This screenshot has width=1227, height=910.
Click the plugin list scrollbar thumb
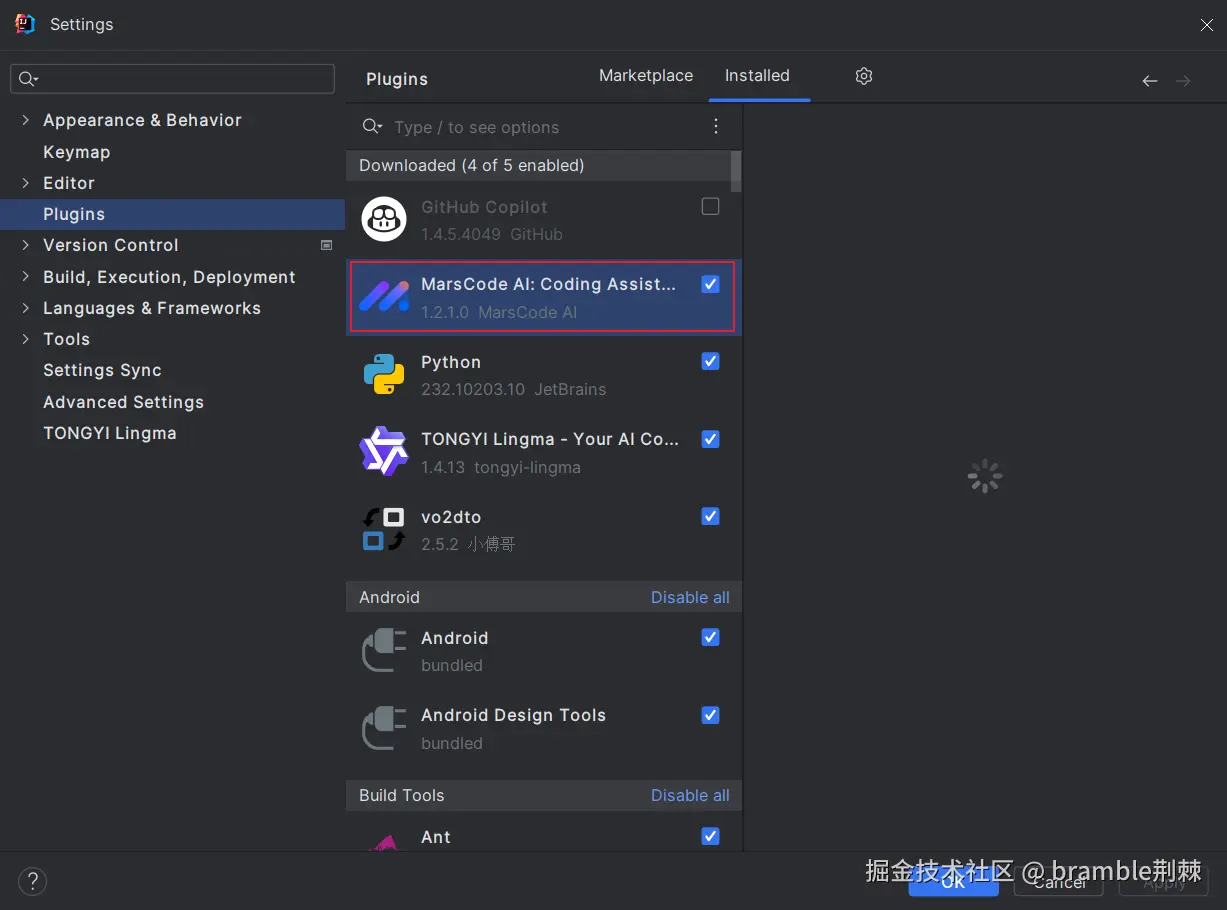click(x=737, y=171)
